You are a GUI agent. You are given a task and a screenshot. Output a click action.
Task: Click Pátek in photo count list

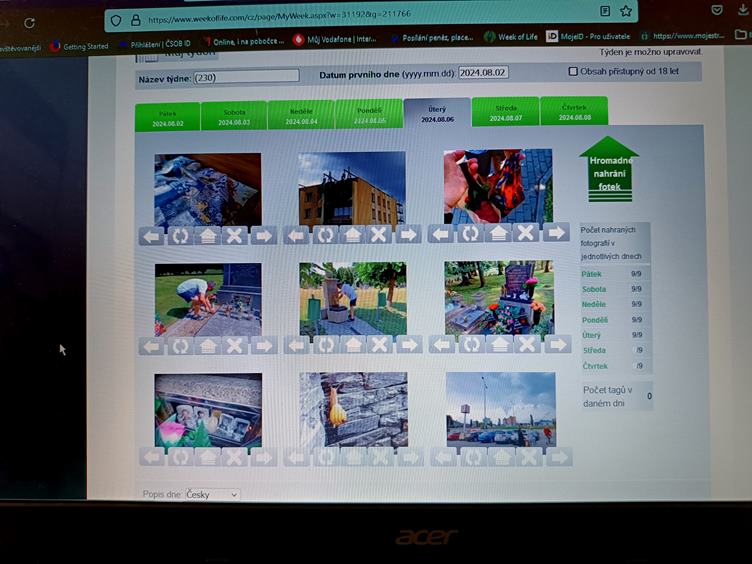click(591, 274)
